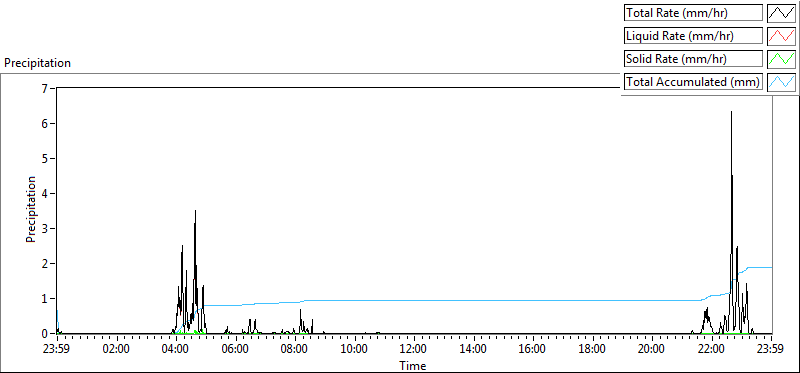Image resolution: width=800 pixels, height=373 pixels.
Task: Click the Time x-axis label
Action: 413,365
